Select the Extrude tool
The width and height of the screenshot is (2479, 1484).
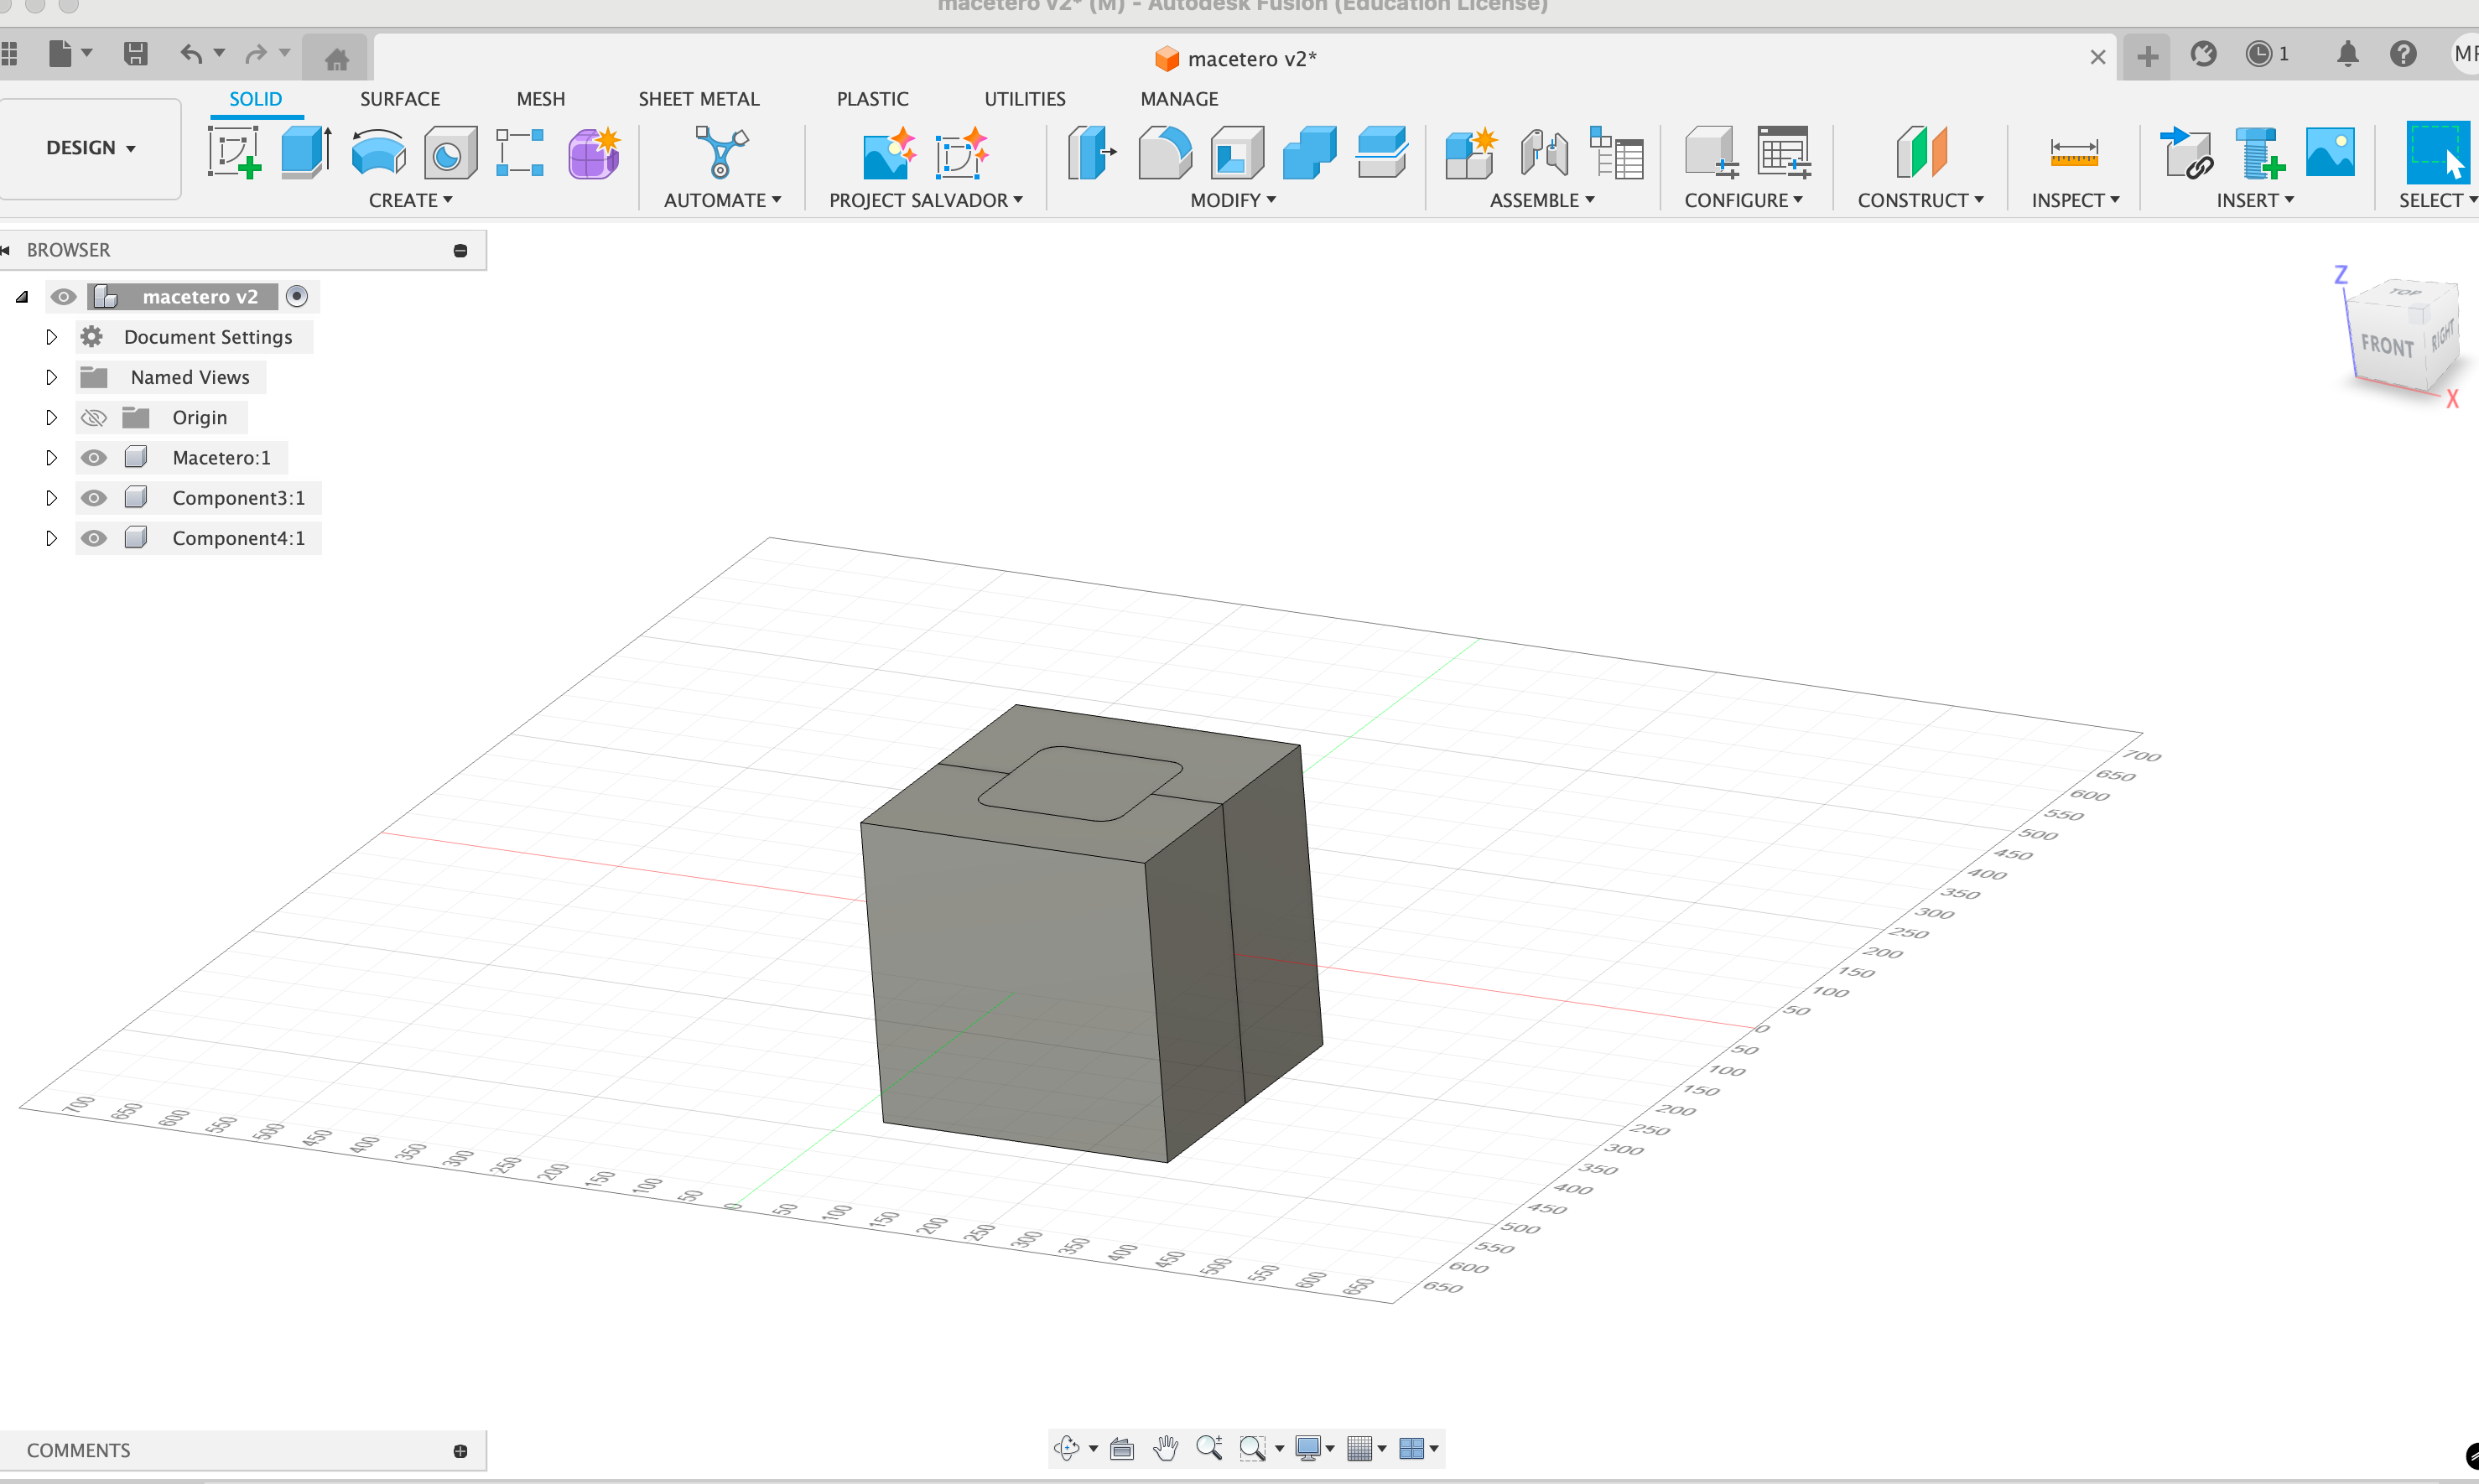pos(306,152)
